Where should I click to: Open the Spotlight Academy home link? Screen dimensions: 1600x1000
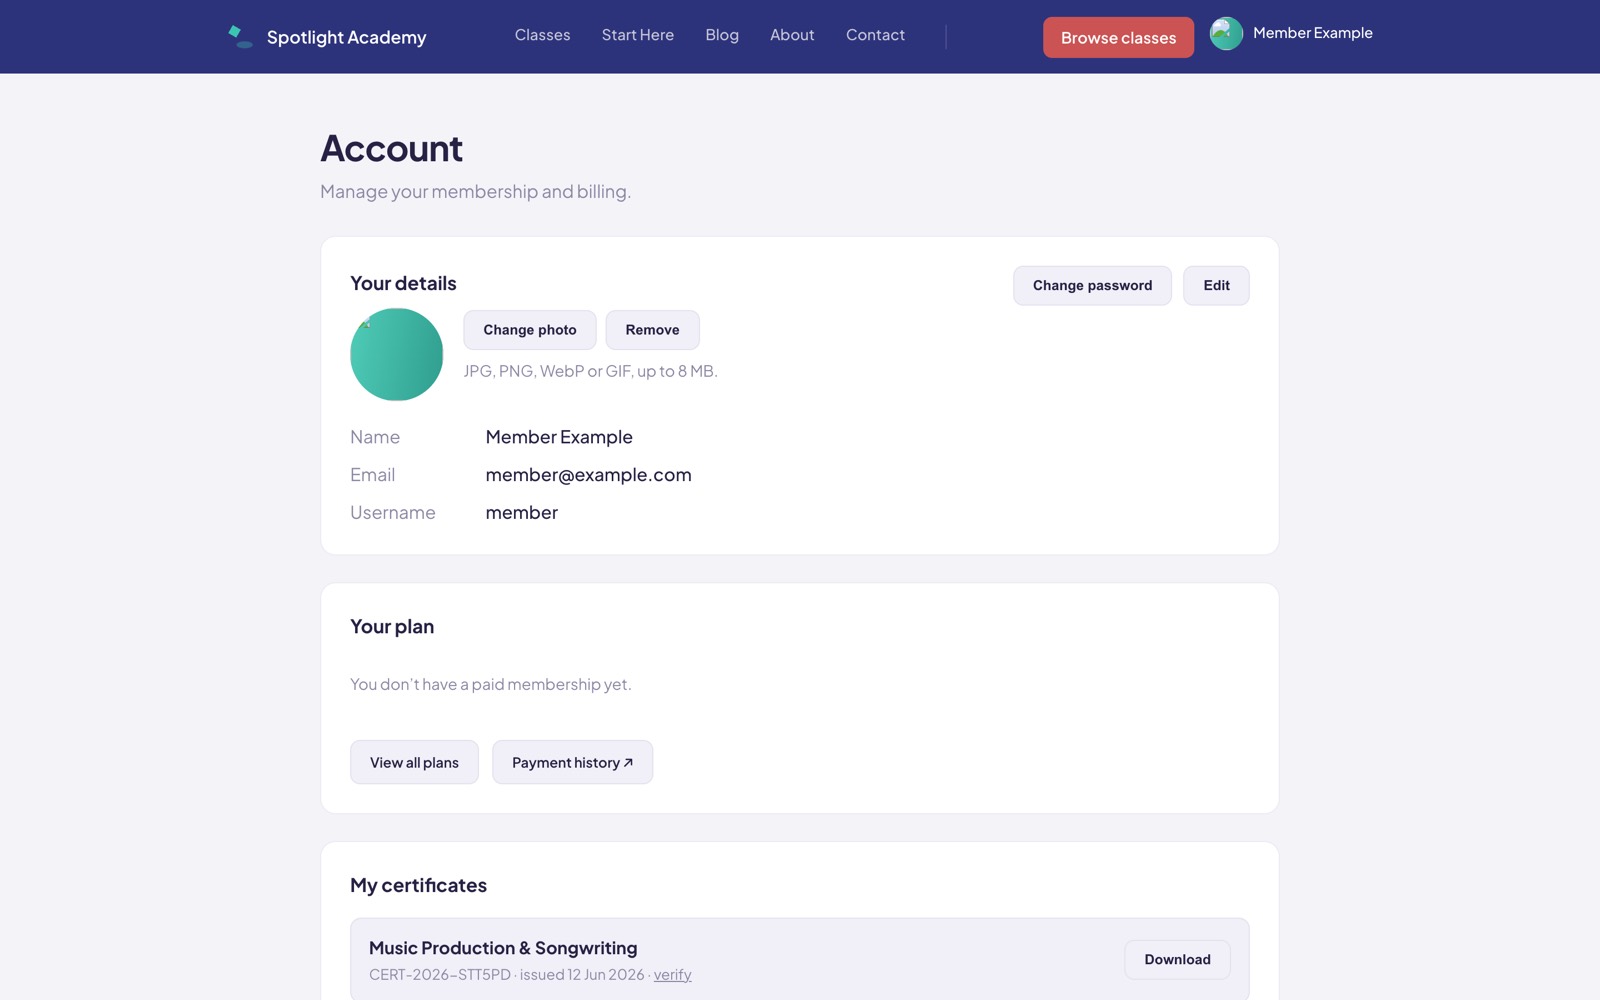(327, 37)
